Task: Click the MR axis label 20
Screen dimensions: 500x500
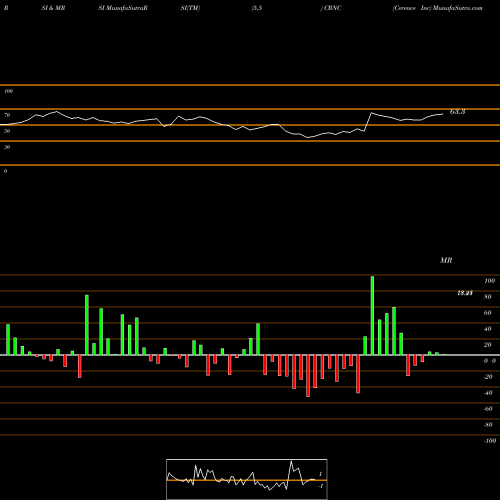Action: pyautogui.click(x=488, y=345)
